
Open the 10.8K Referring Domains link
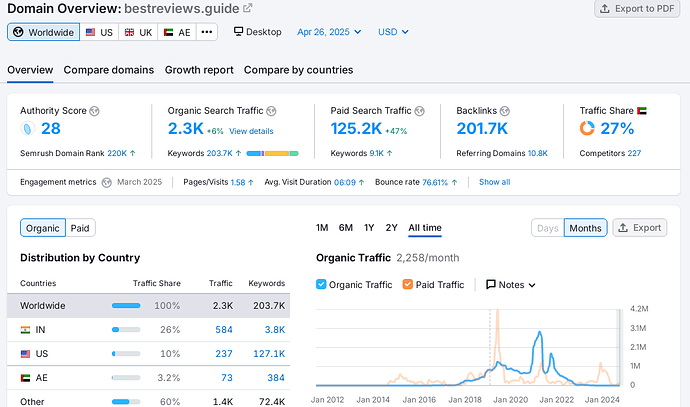pos(538,153)
